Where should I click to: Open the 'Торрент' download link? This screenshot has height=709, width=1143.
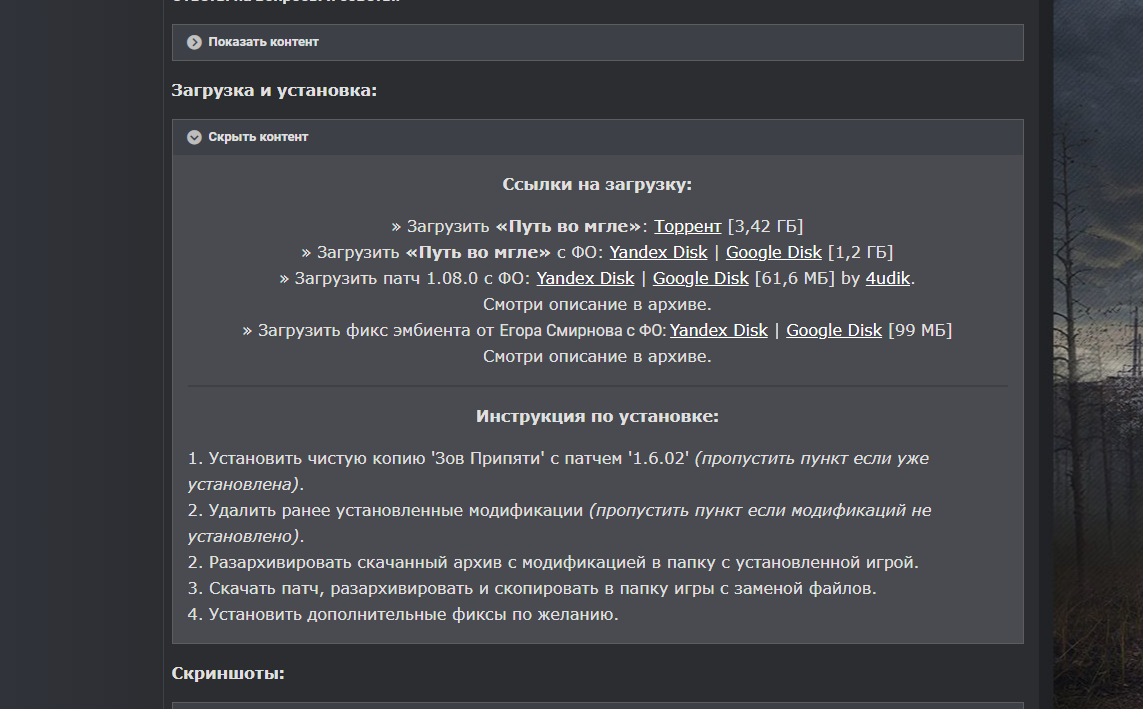click(688, 226)
